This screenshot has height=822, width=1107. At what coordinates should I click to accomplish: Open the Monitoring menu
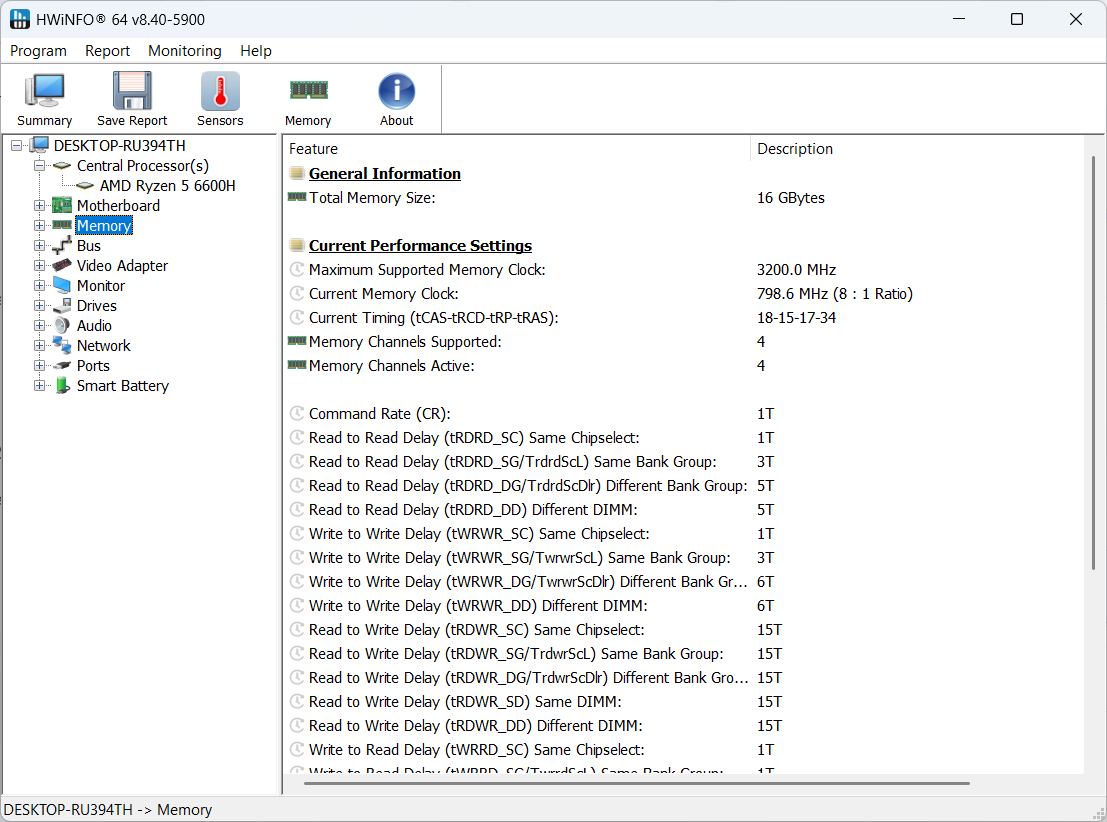point(185,51)
